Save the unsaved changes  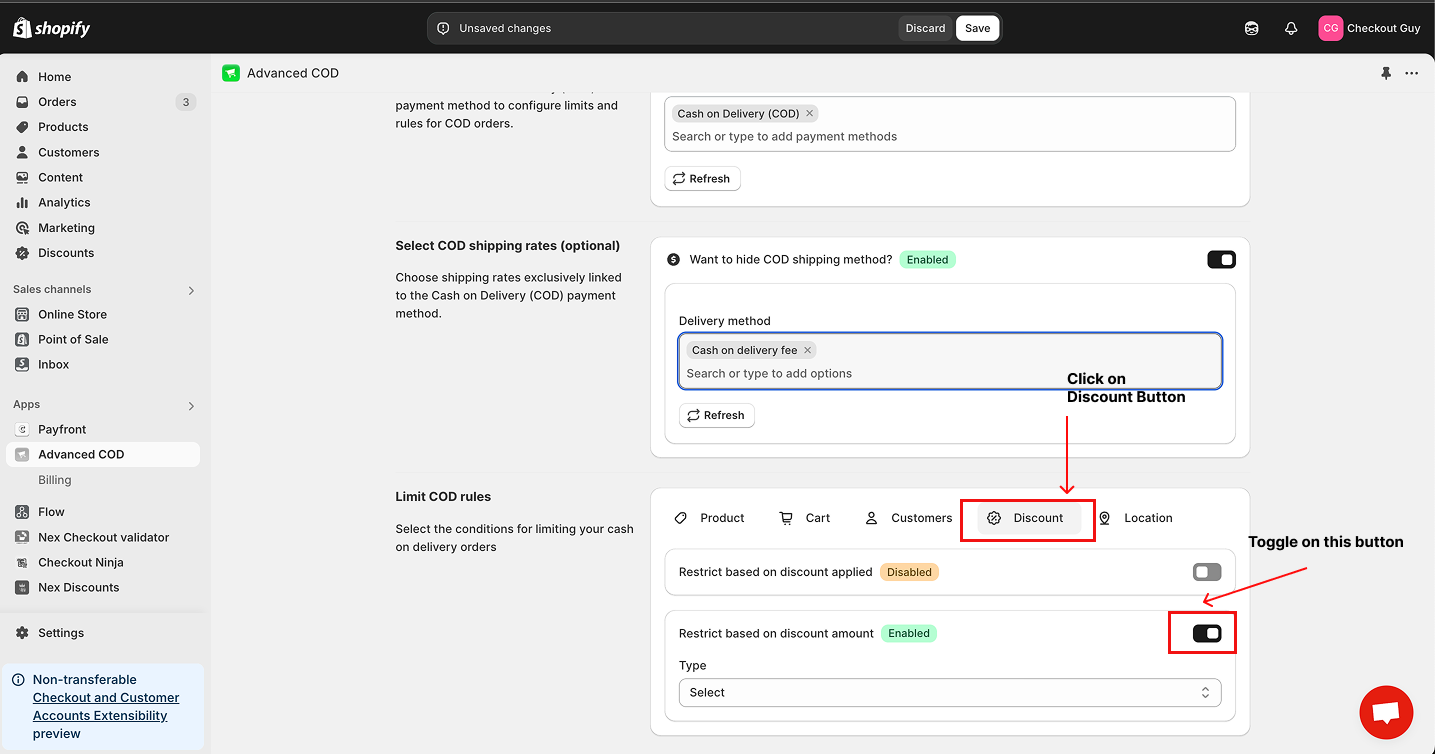[977, 28]
